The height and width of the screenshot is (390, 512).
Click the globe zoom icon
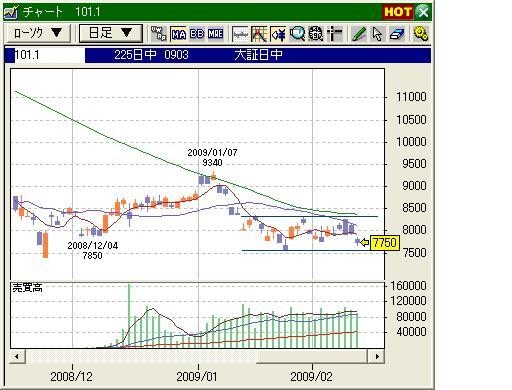pyautogui.click(x=316, y=34)
